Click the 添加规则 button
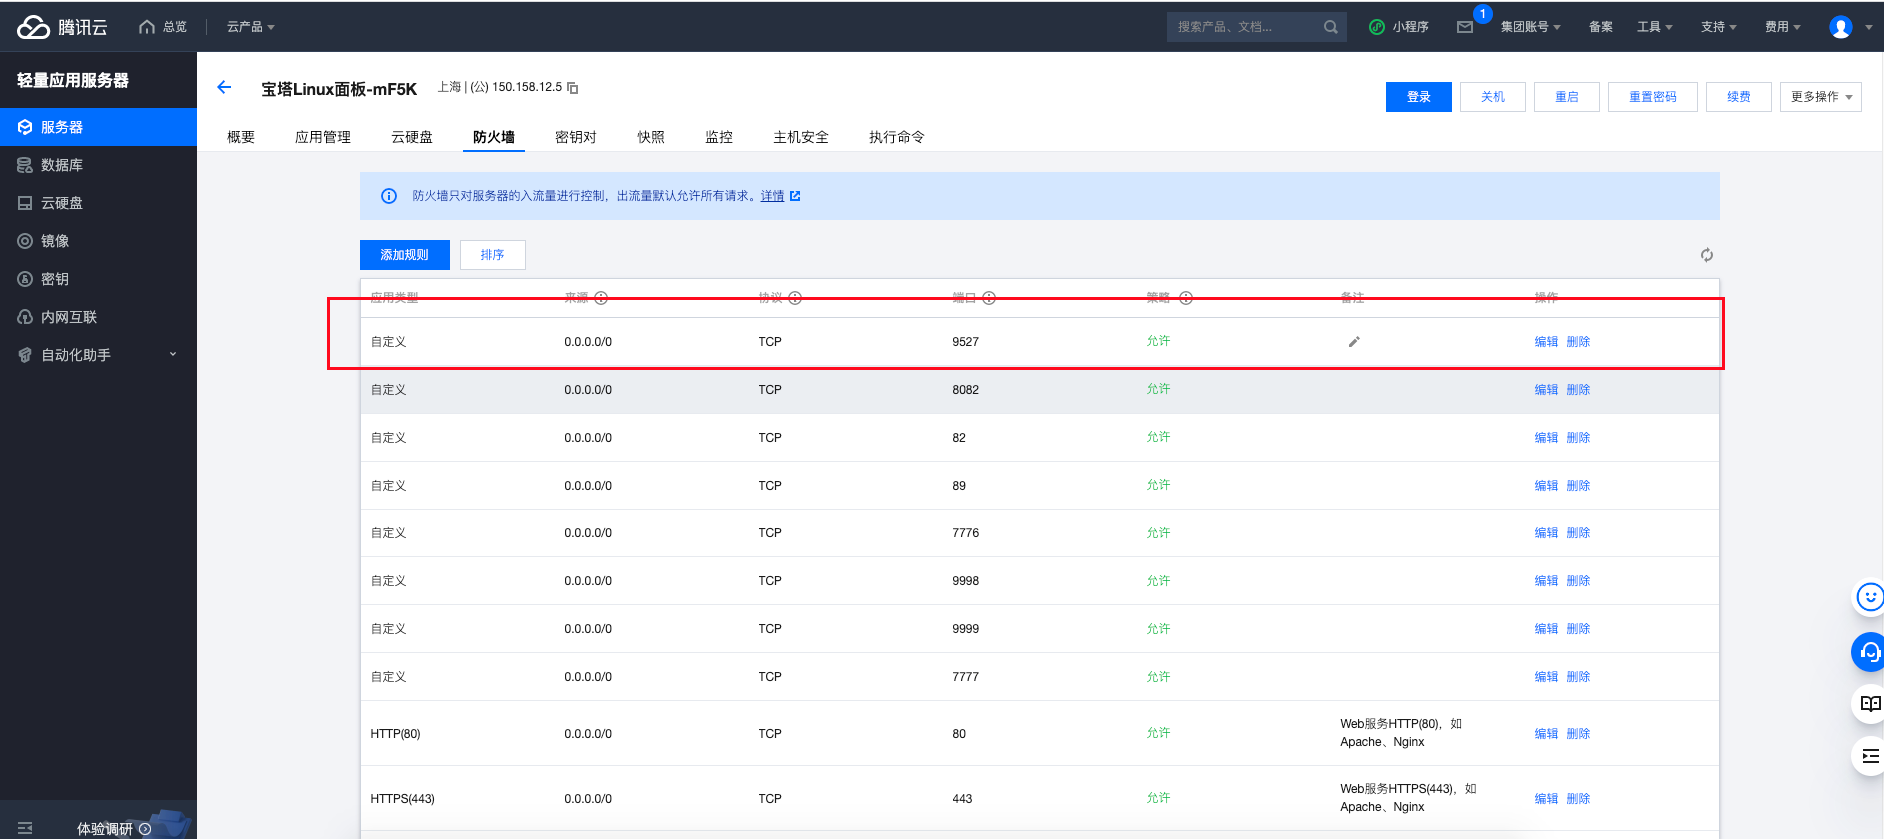The width and height of the screenshot is (1884, 839). pyautogui.click(x=405, y=255)
